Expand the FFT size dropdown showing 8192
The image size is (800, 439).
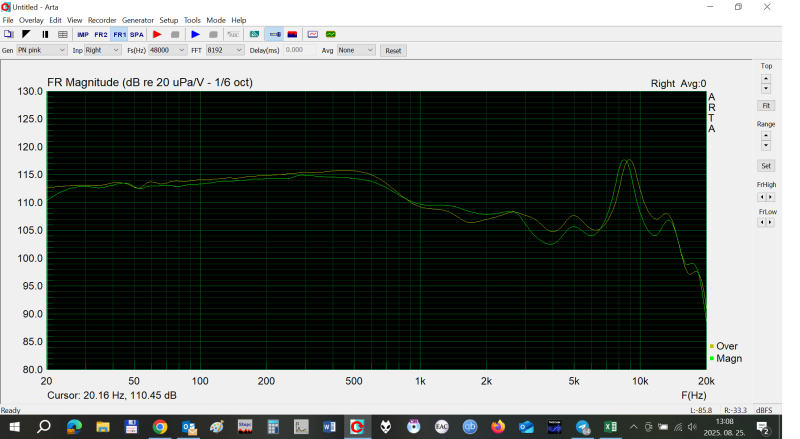(224, 50)
